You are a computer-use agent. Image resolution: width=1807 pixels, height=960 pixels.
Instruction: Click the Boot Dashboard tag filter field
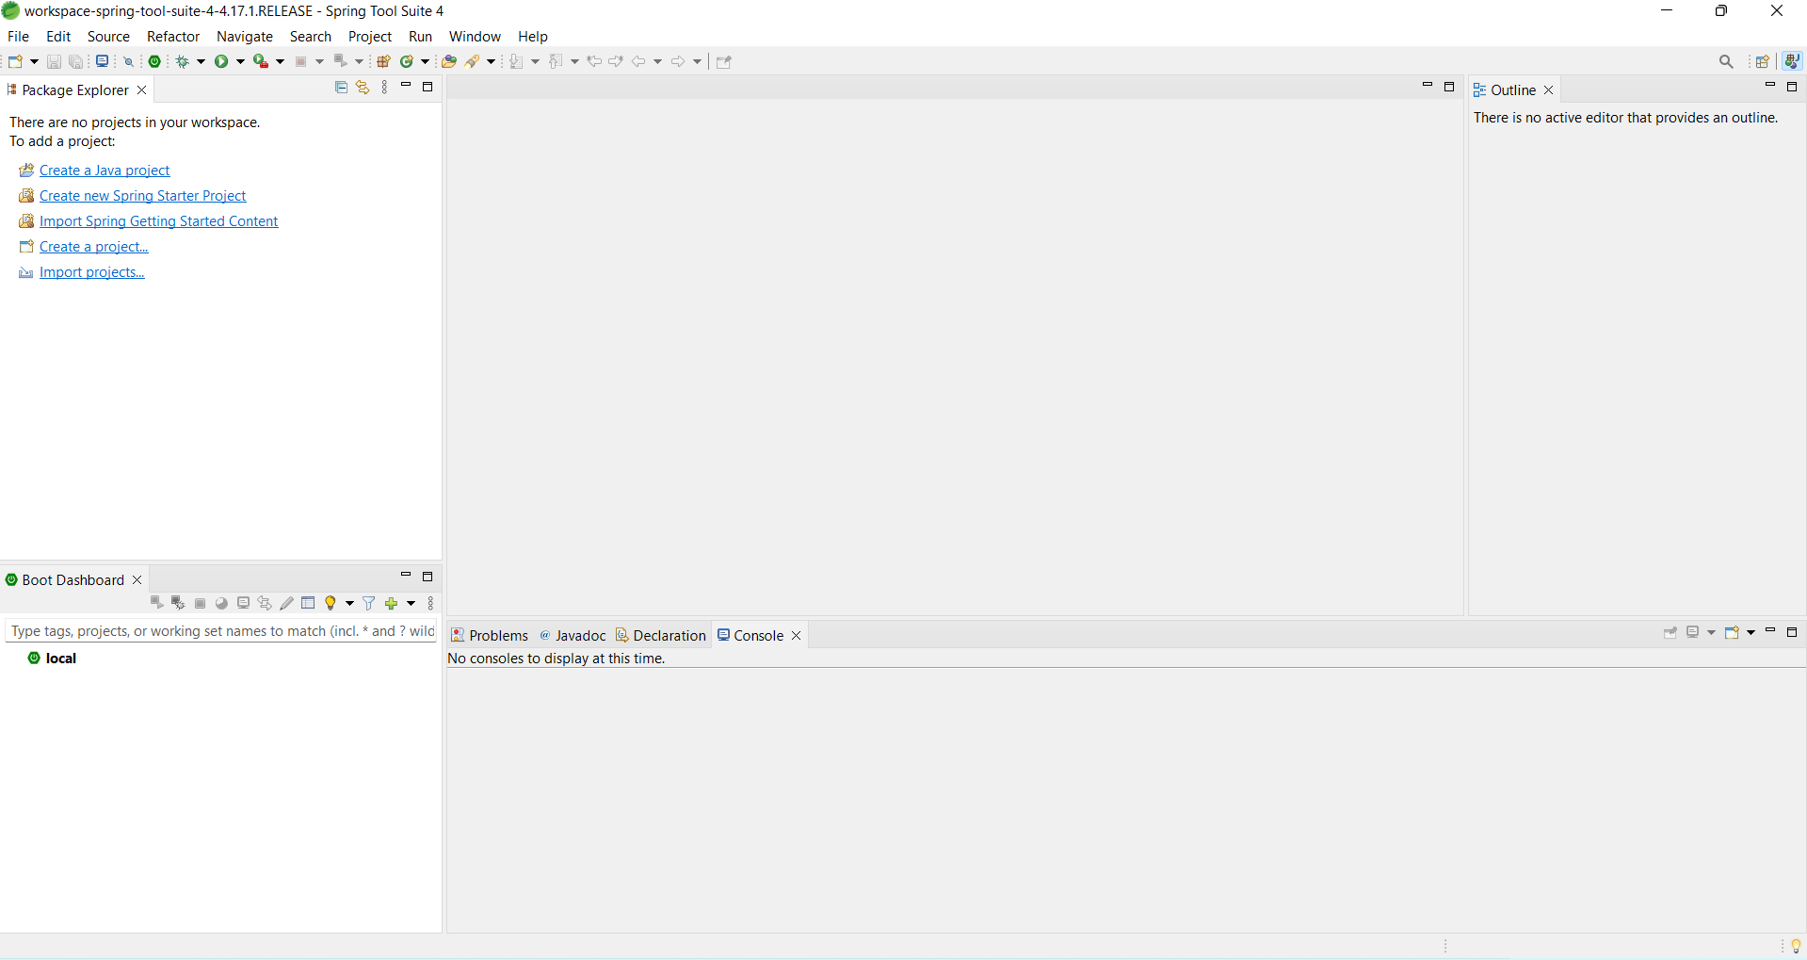220,631
